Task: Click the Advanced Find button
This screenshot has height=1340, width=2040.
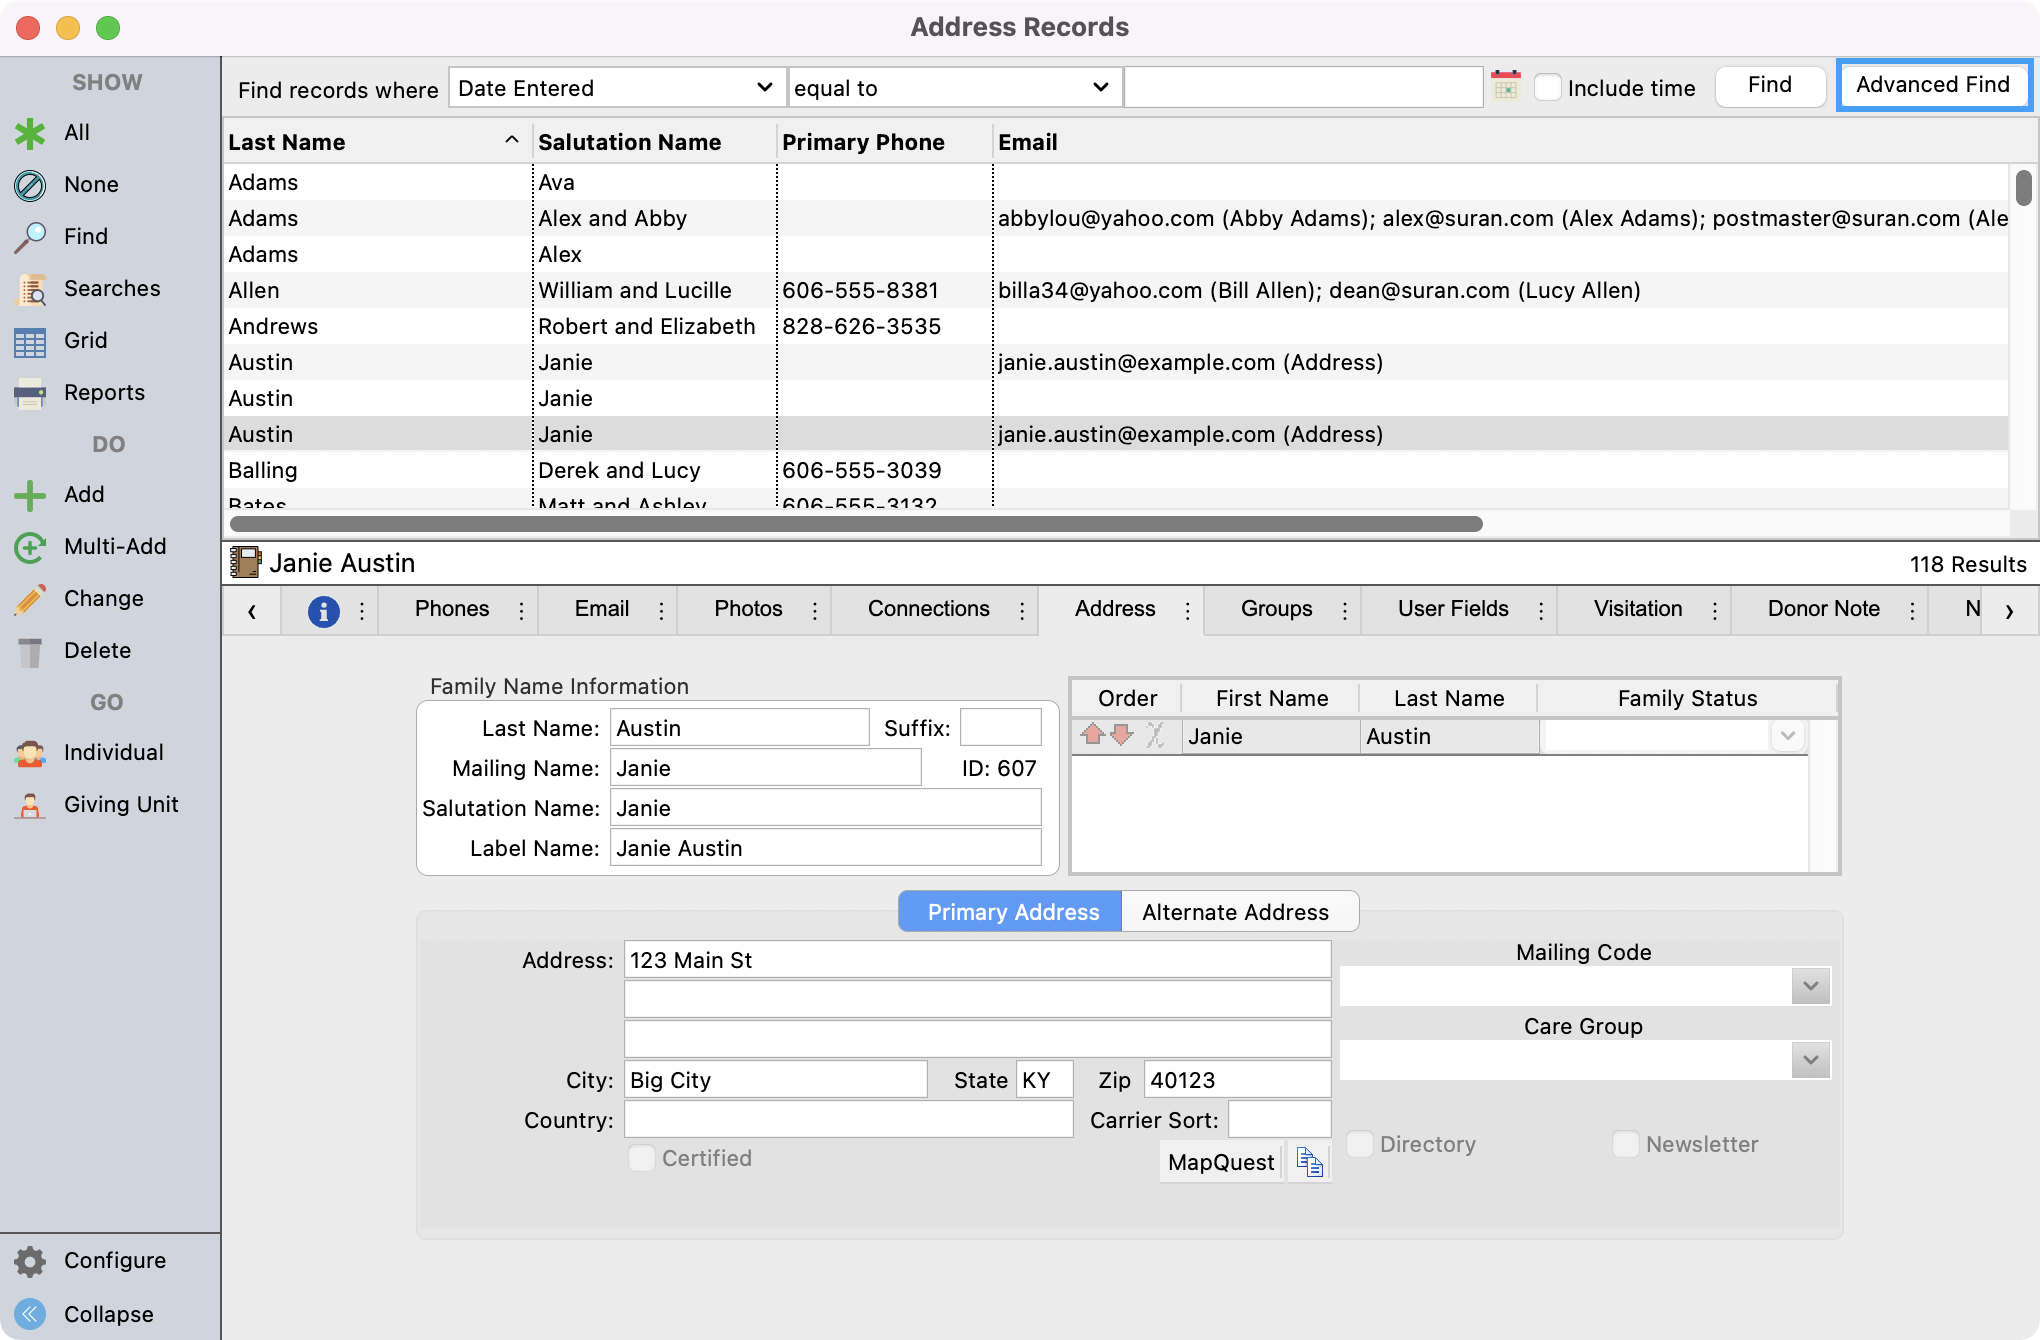Action: 1932,85
